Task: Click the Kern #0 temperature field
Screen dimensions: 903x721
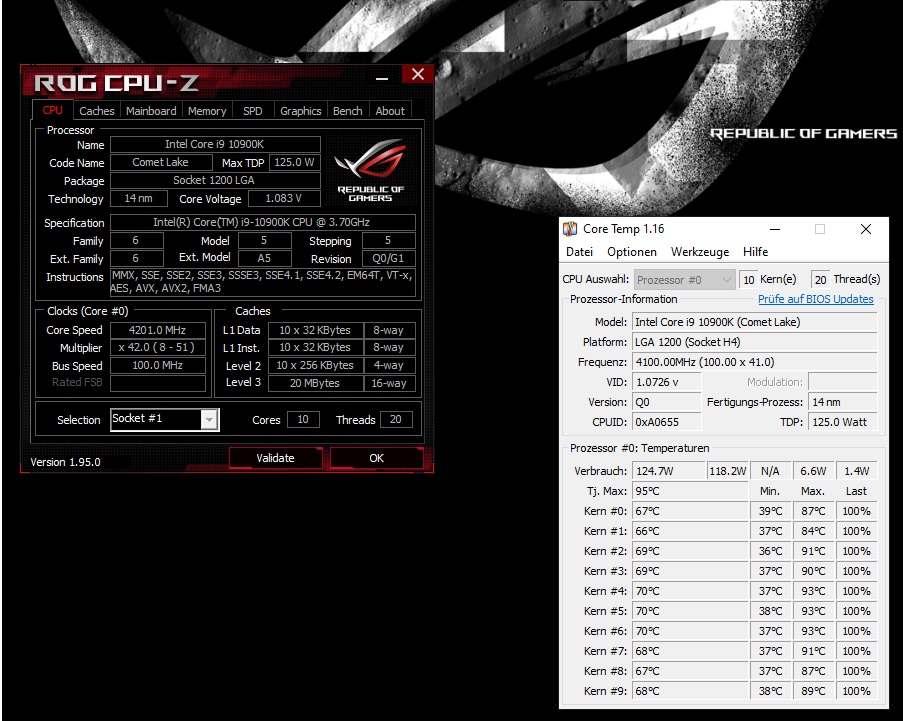Action: click(x=690, y=511)
